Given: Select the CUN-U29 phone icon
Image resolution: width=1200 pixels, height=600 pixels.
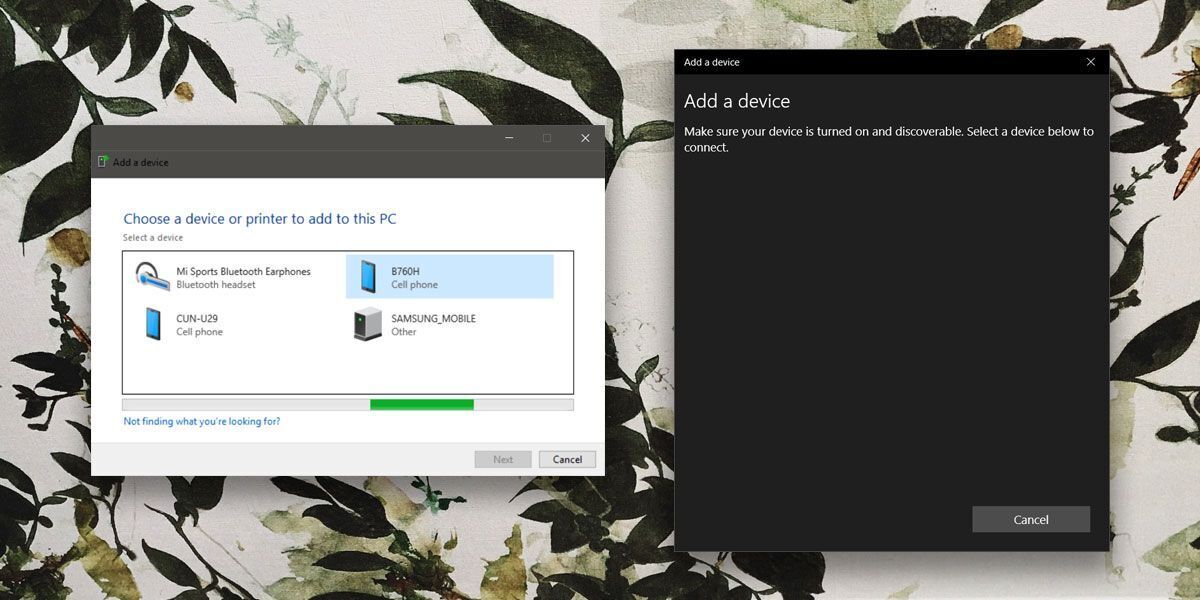Looking at the screenshot, I should 152,322.
